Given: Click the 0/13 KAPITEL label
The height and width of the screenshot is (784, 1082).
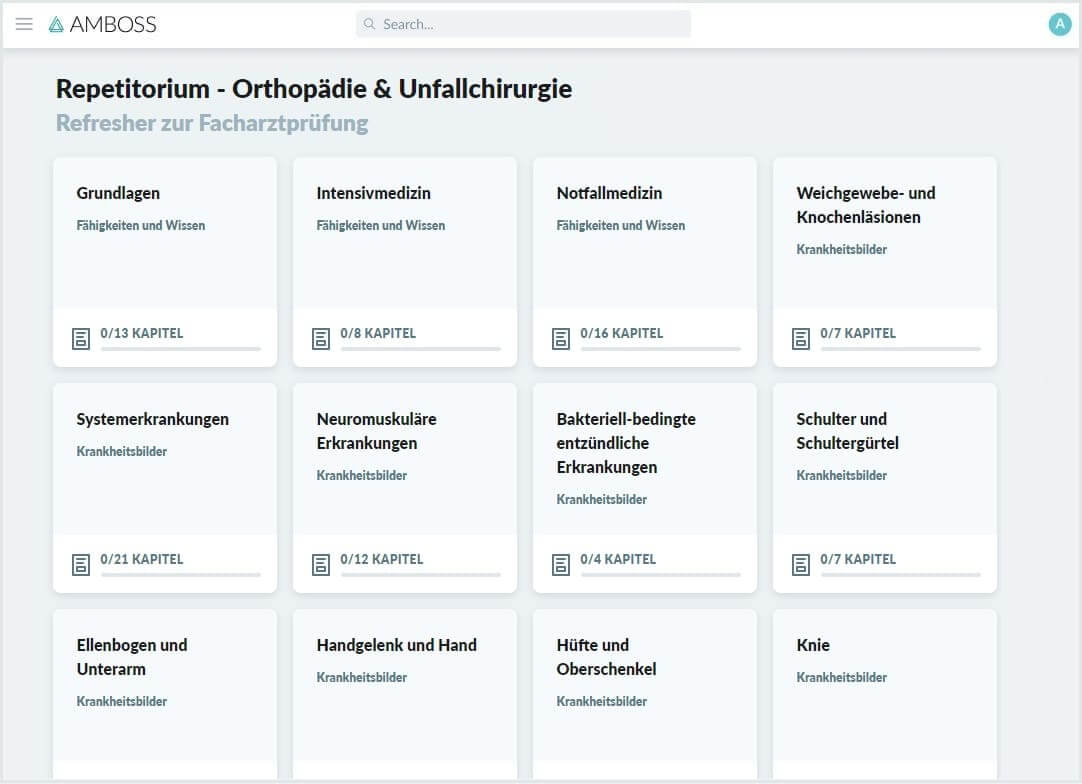Looking at the screenshot, I should 141,333.
